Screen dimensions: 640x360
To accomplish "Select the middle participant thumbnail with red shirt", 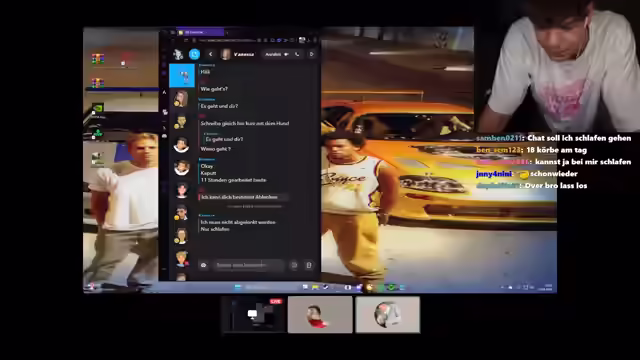I will pyautogui.click(x=320, y=315).
